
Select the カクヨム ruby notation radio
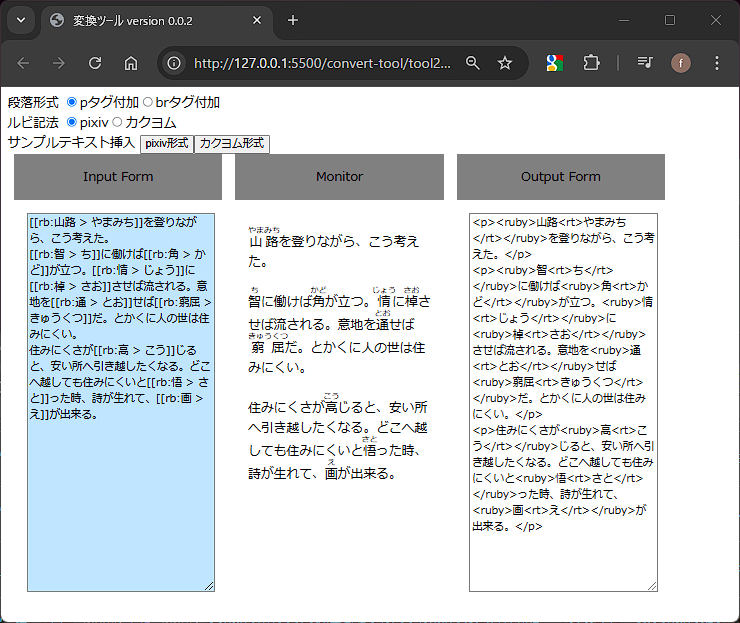click(117, 122)
